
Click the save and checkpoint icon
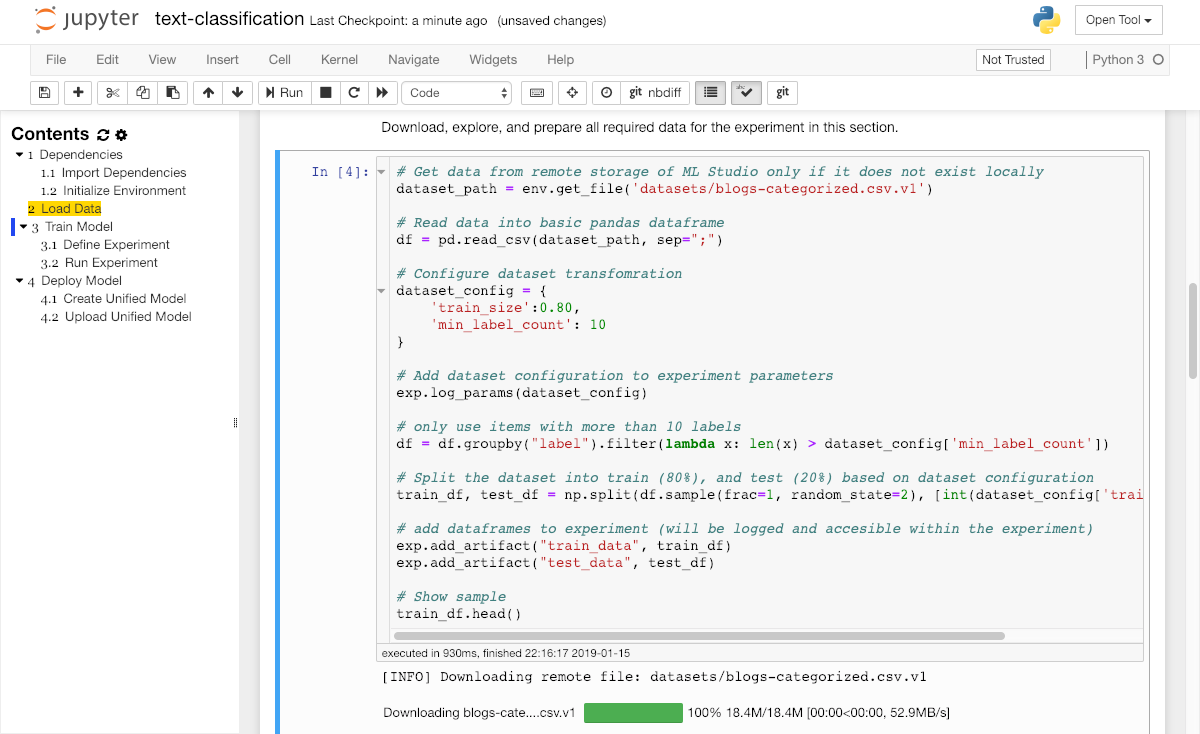(44, 93)
